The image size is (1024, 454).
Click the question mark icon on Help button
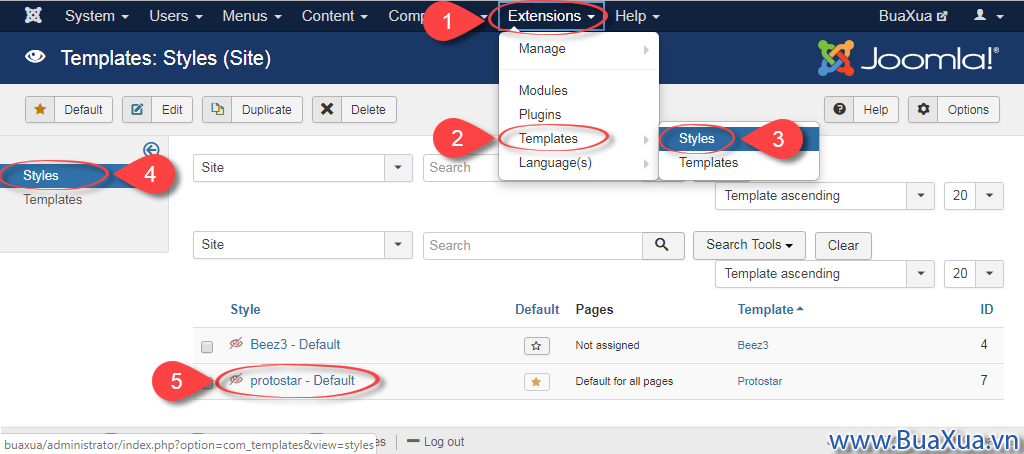(x=839, y=110)
